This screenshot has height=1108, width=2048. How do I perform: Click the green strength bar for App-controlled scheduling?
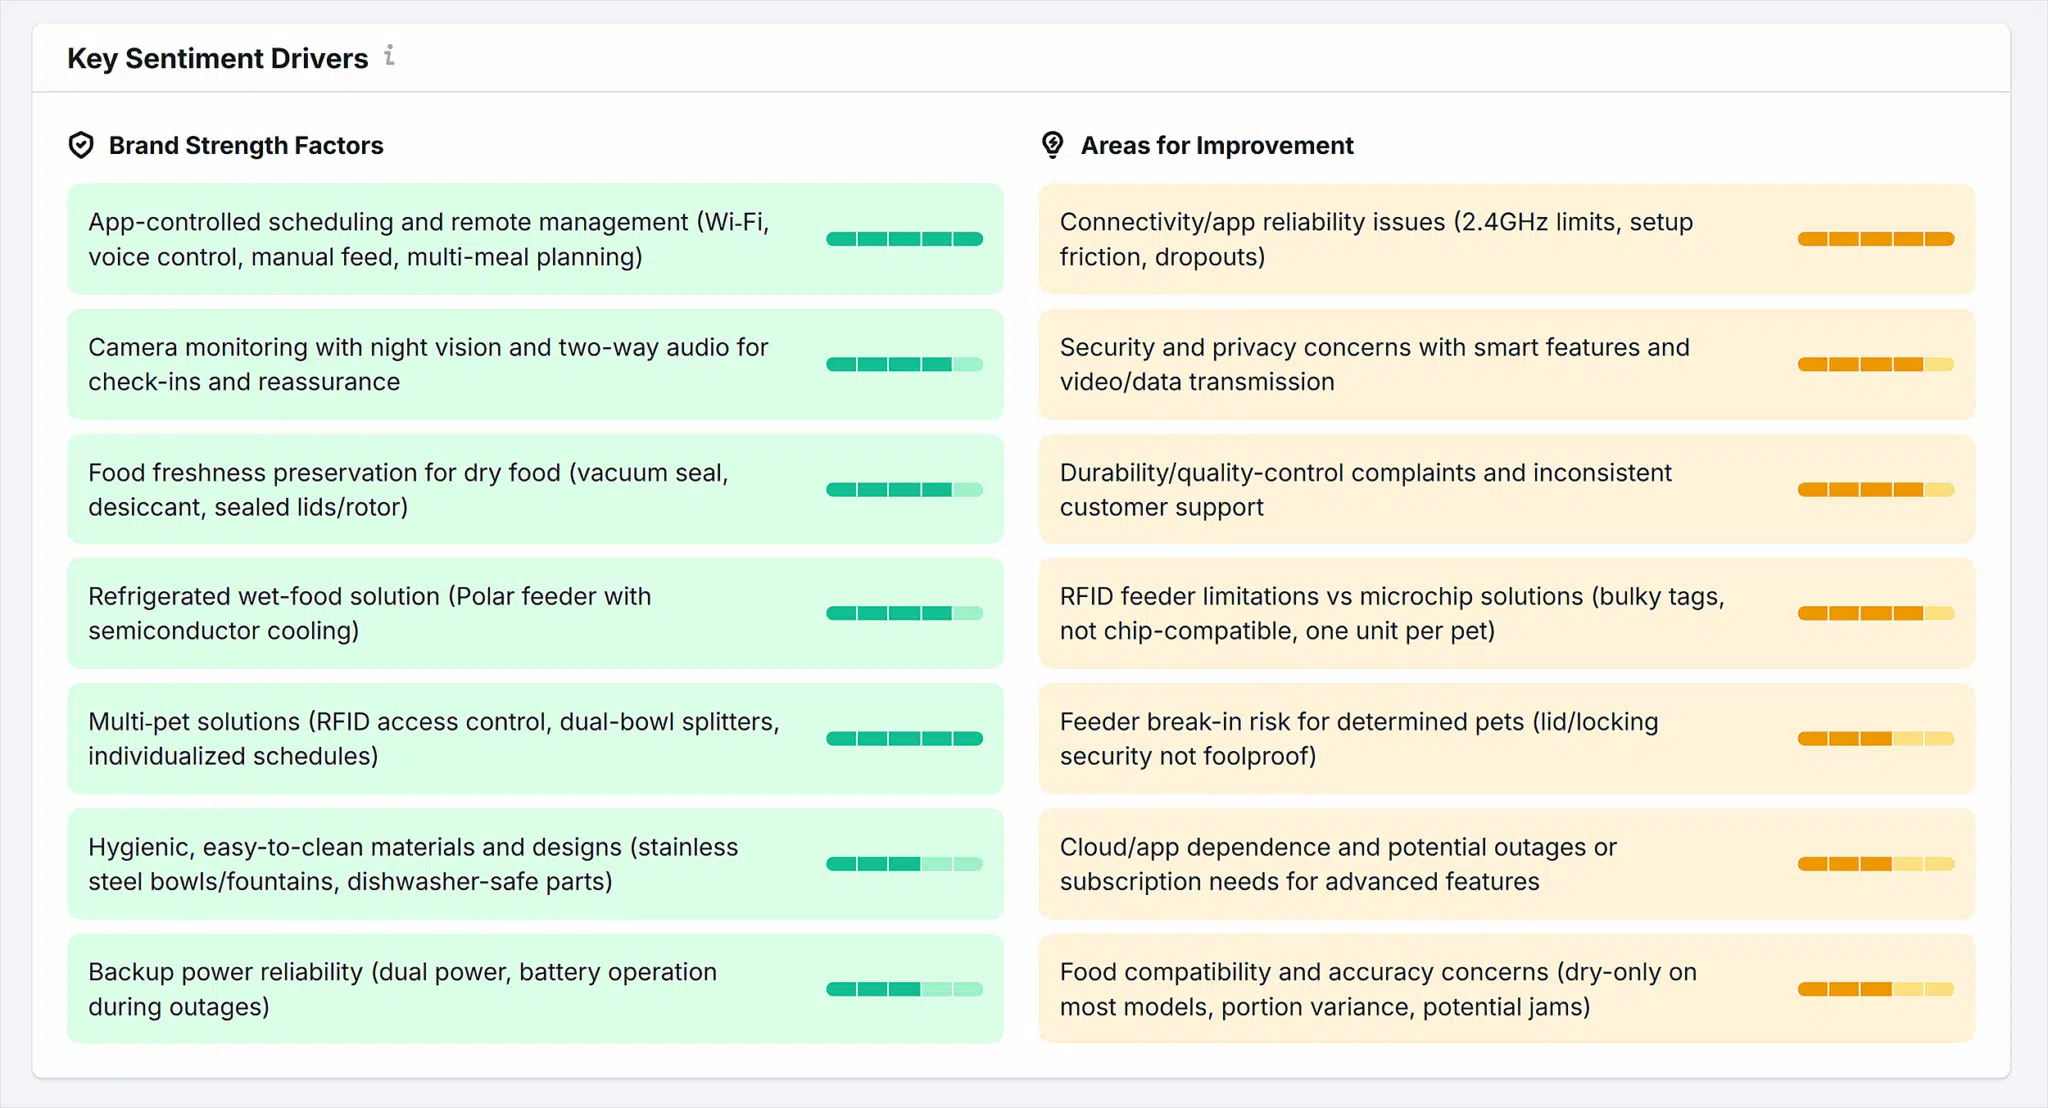(x=904, y=239)
